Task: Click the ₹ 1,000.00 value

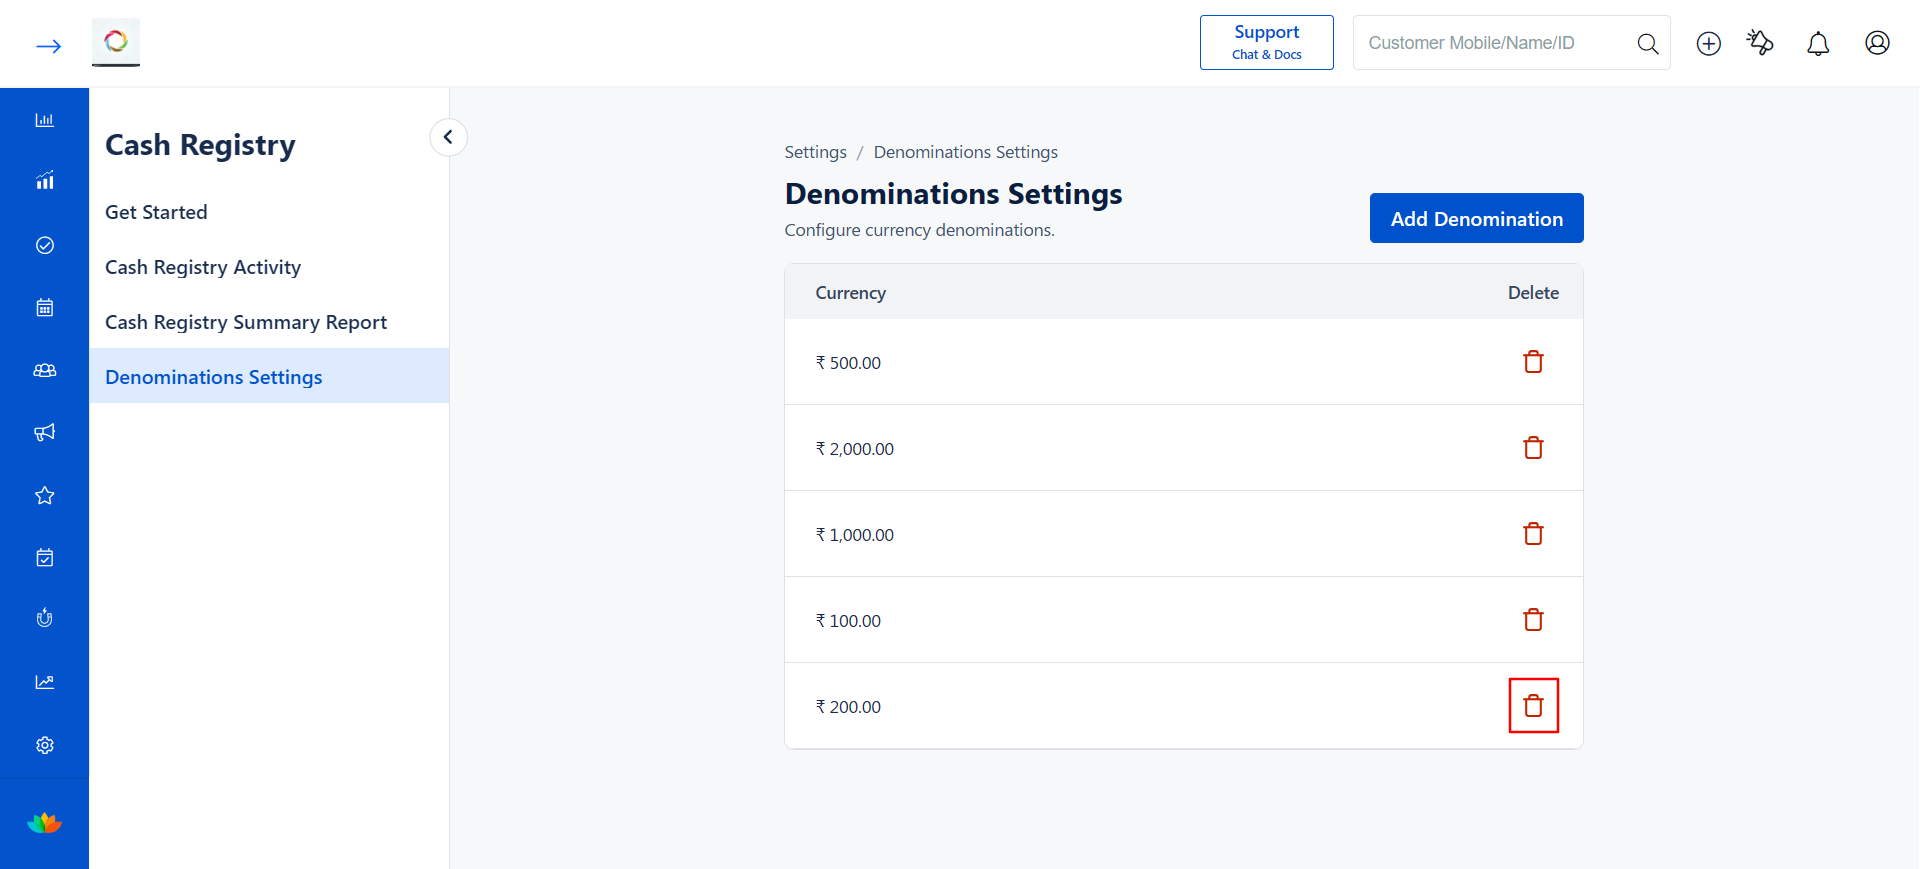Action: click(x=854, y=535)
